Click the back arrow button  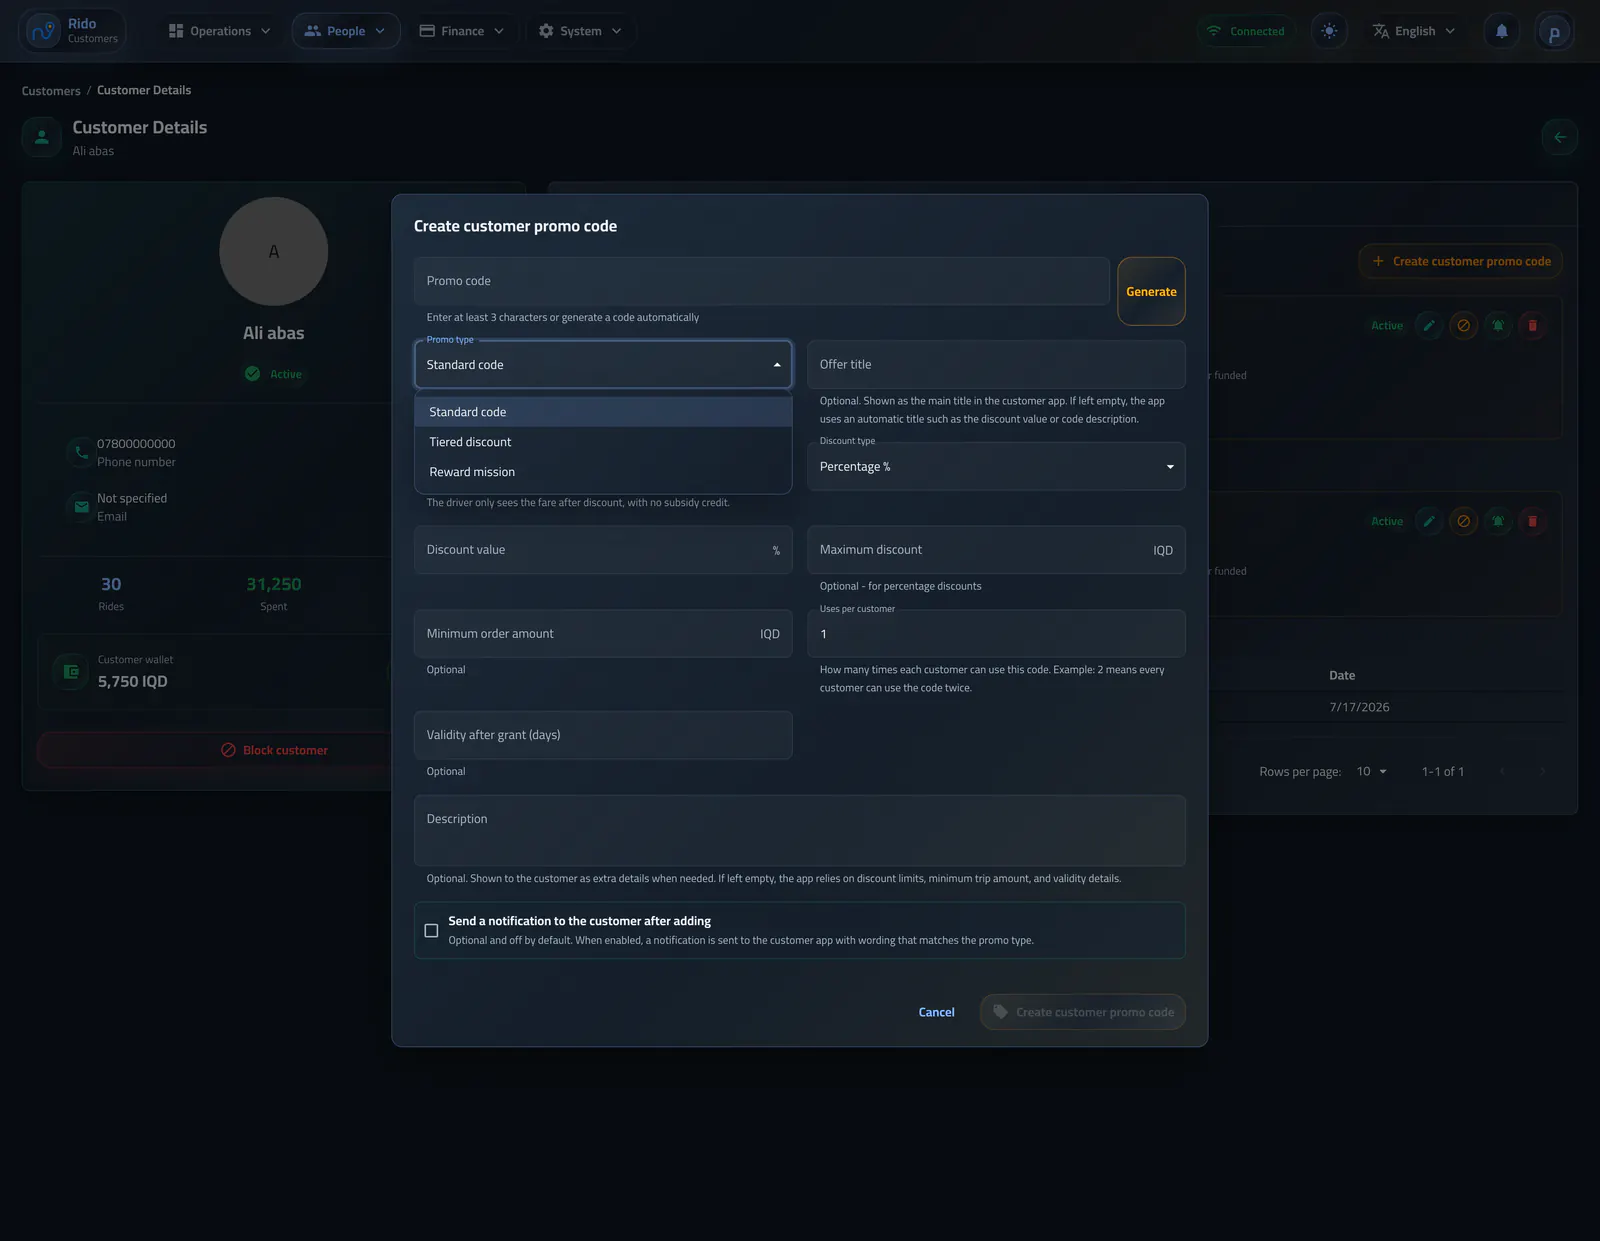coord(1560,137)
